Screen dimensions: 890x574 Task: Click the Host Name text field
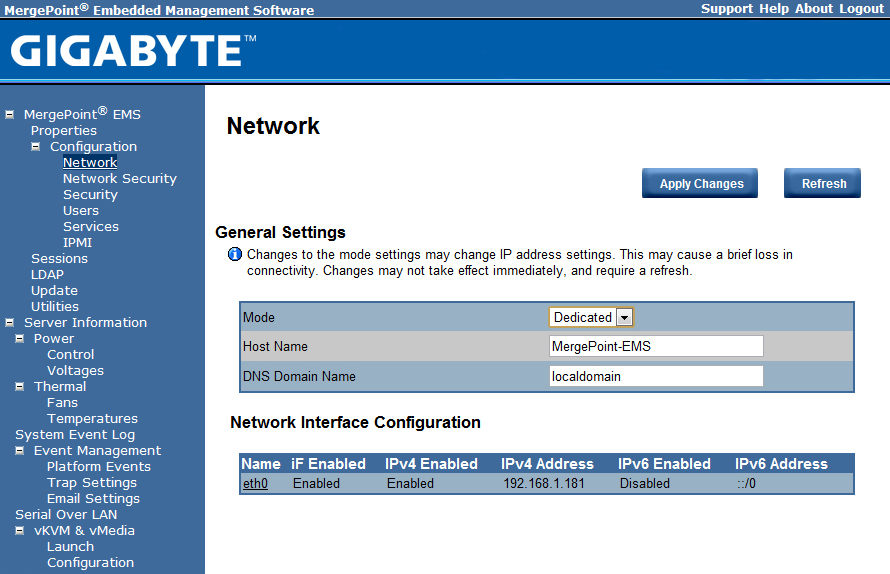click(656, 346)
